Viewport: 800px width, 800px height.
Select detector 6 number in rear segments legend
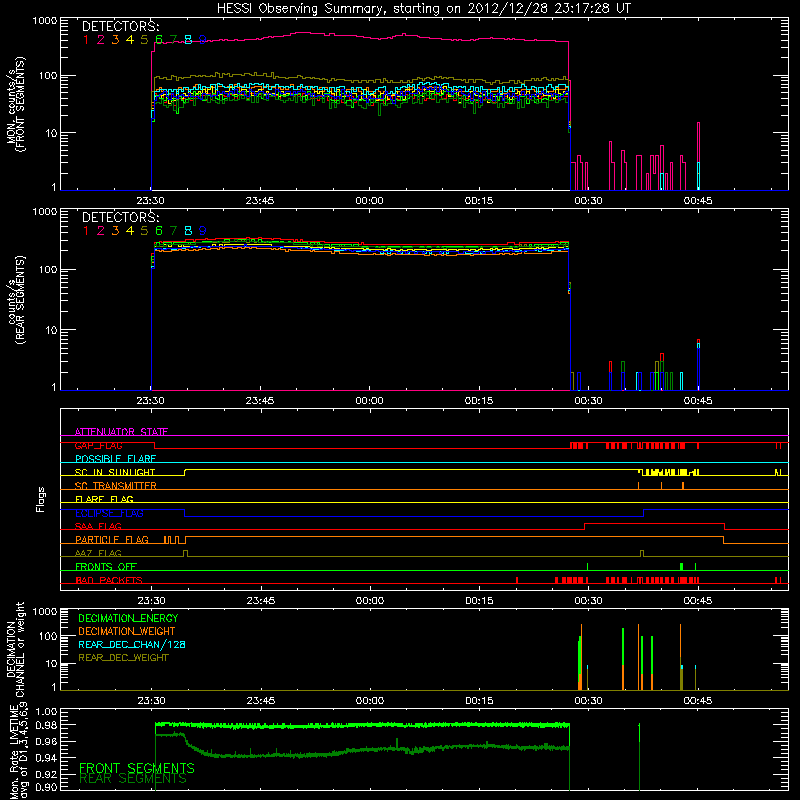click(x=159, y=231)
